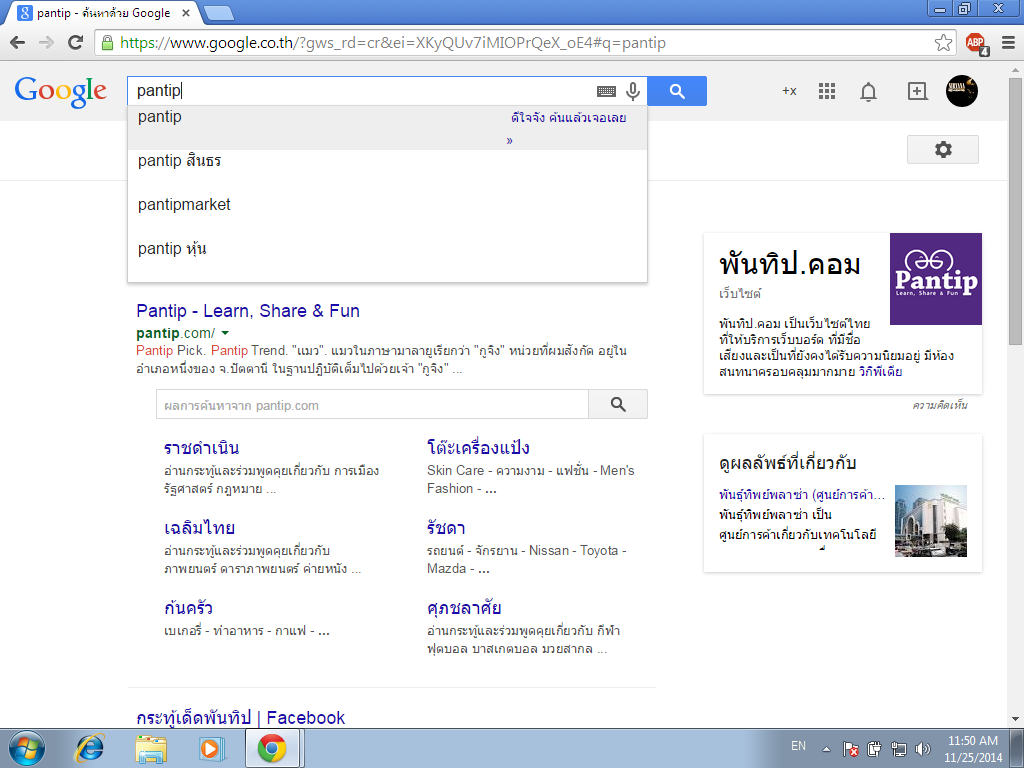
Task: Click the Chrome taskbar icon
Action: [x=272, y=748]
